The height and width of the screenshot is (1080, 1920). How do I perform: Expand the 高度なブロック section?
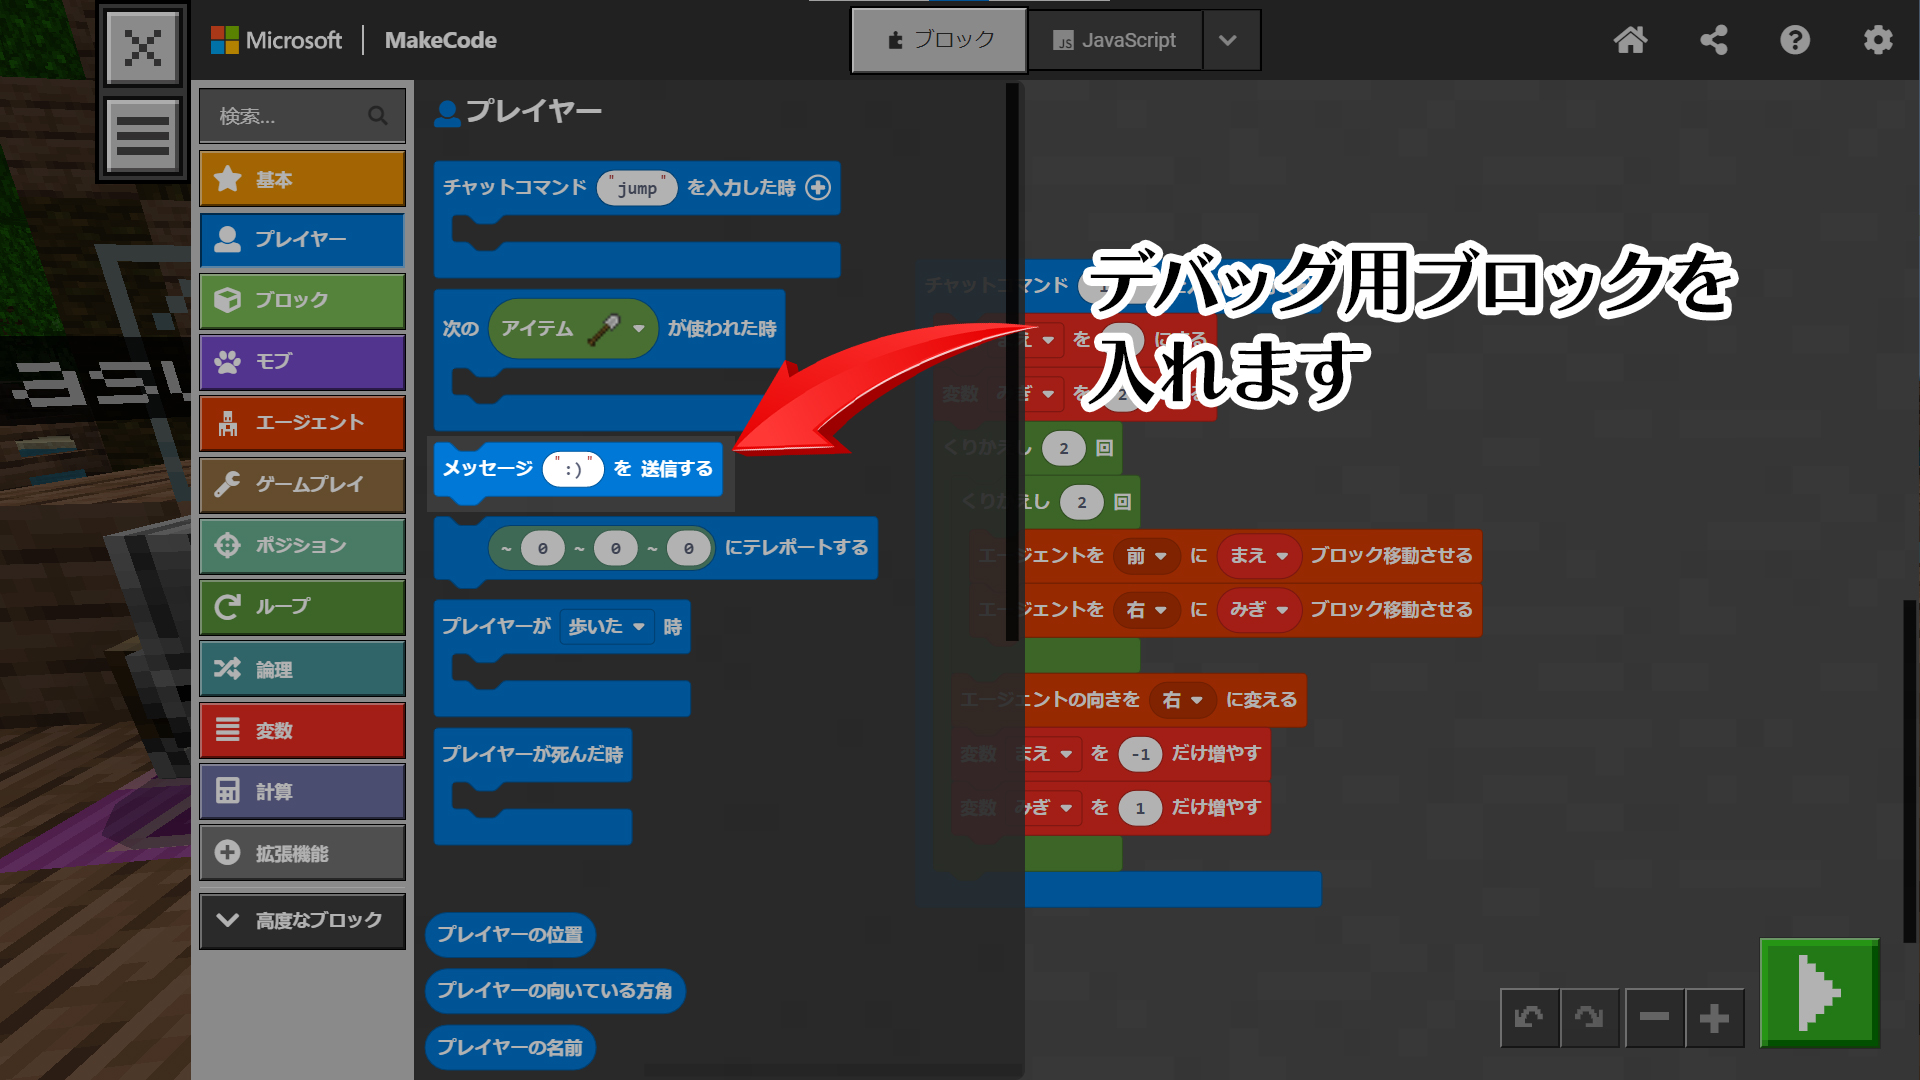tap(302, 920)
